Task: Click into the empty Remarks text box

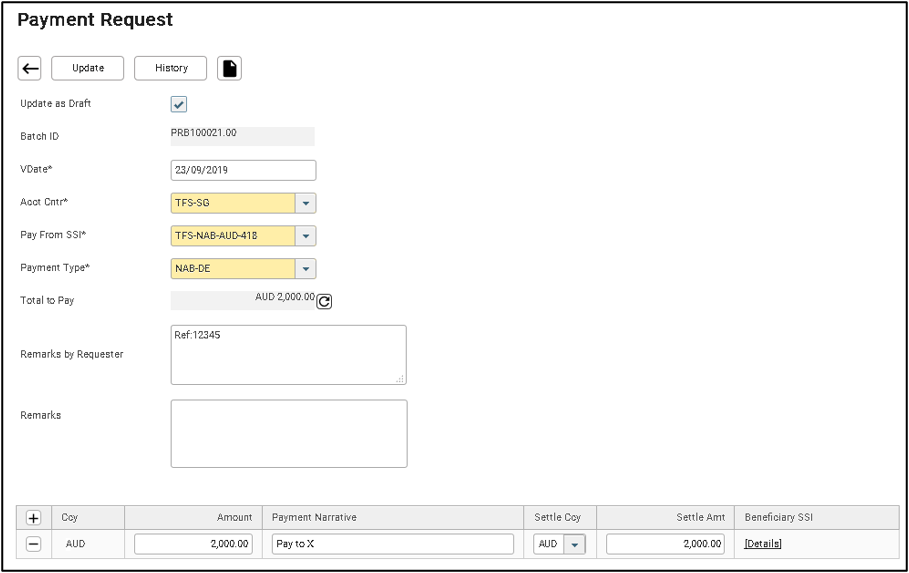Action: point(288,434)
